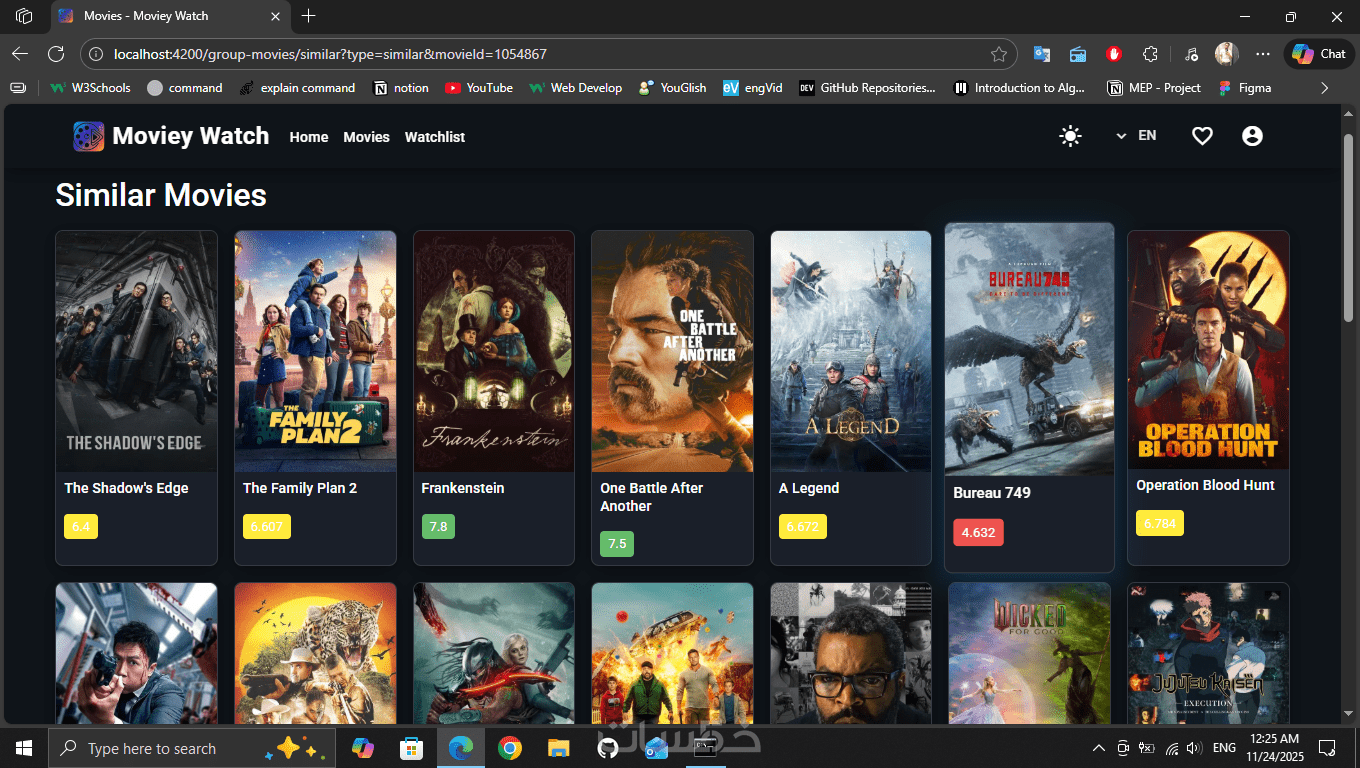Screen dimensions: 1360x768
Task: Click the 6.672 rating badge
Action: [x=803, y=526]
